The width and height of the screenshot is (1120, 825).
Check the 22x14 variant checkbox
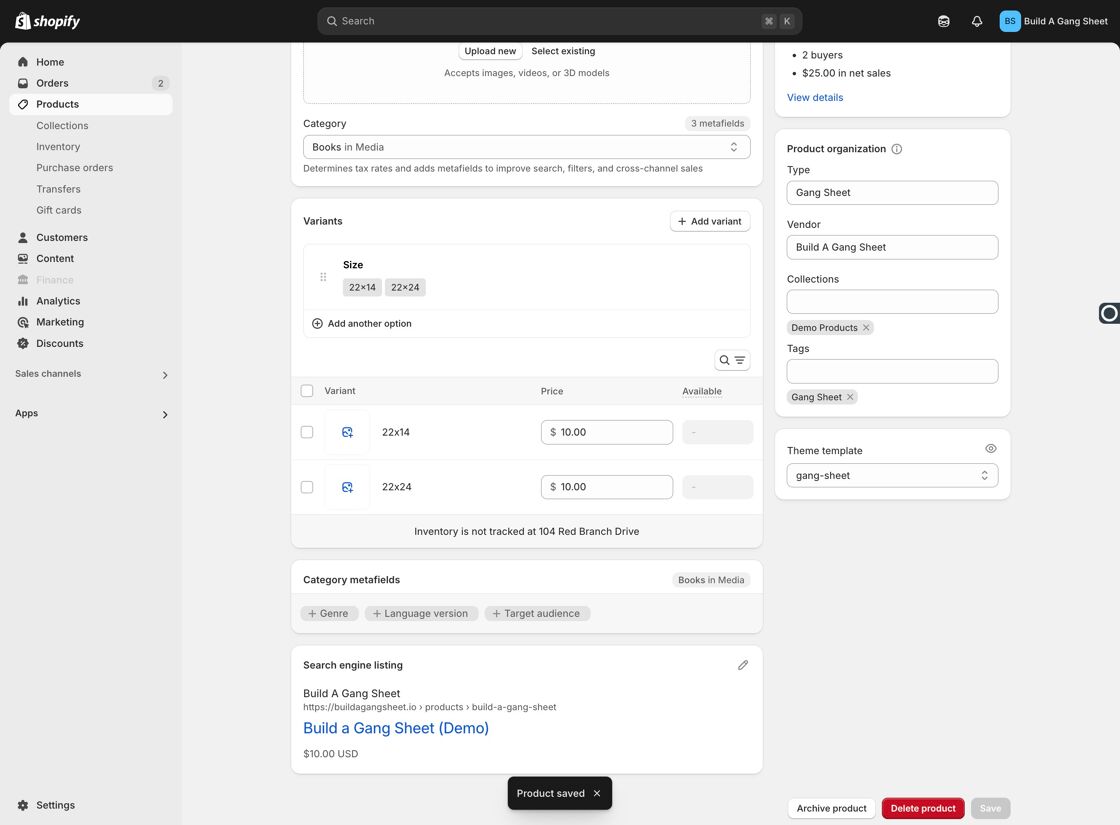click(x=307, y=432)
